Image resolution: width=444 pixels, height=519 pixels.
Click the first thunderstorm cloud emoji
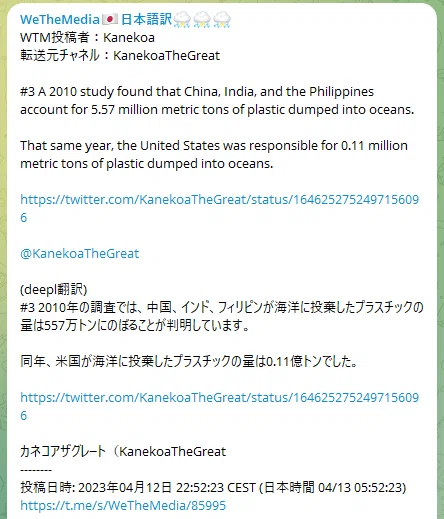182,20
